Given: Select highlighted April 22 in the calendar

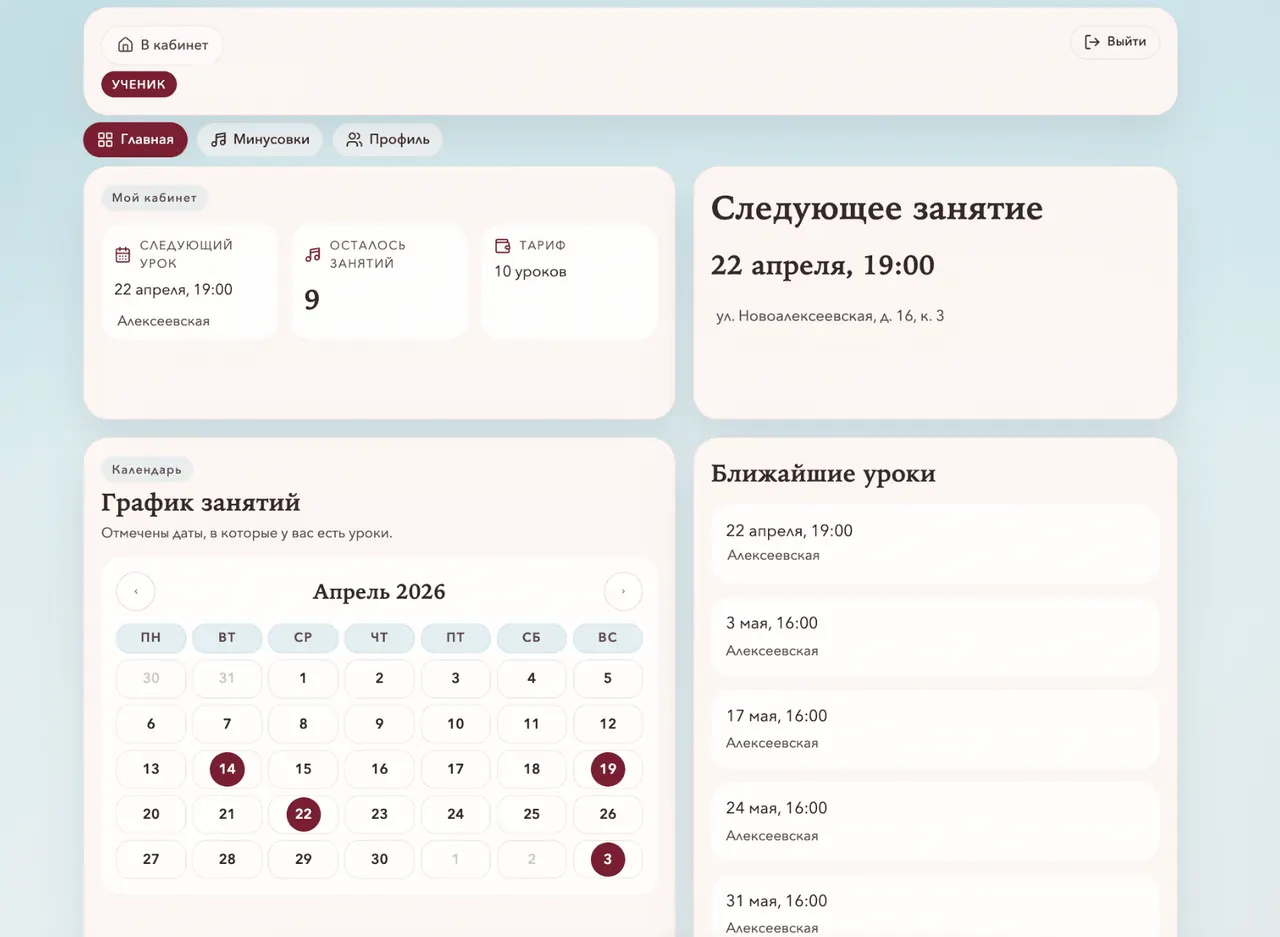Looking at the screenshot, I should 303,814.
